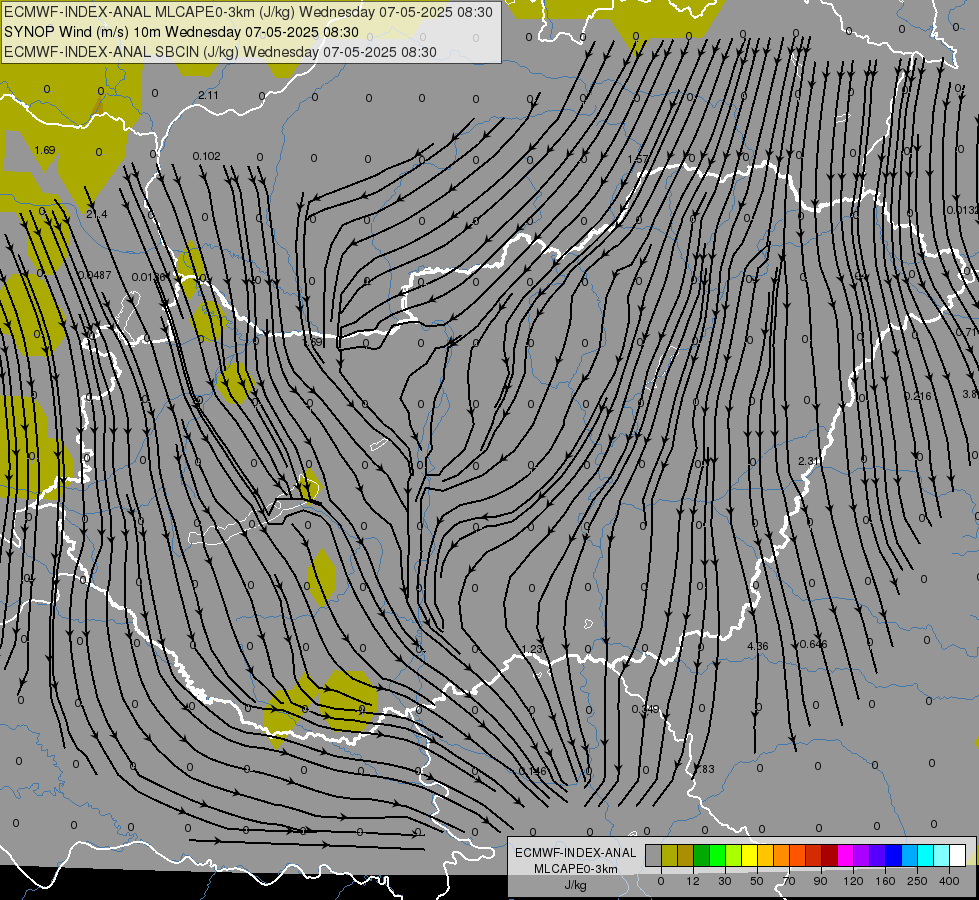
Task: Click the ECMWF-INDEX-ANAL SBCIN header line
Action: [x=220, y=52]
